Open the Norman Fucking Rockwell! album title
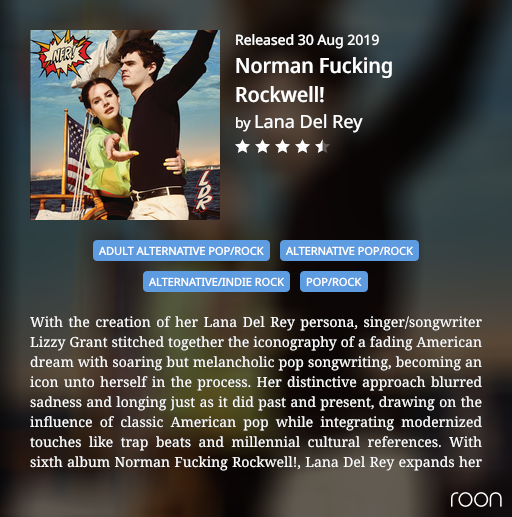Screen dimensions: 512x517 coord(314,80)
